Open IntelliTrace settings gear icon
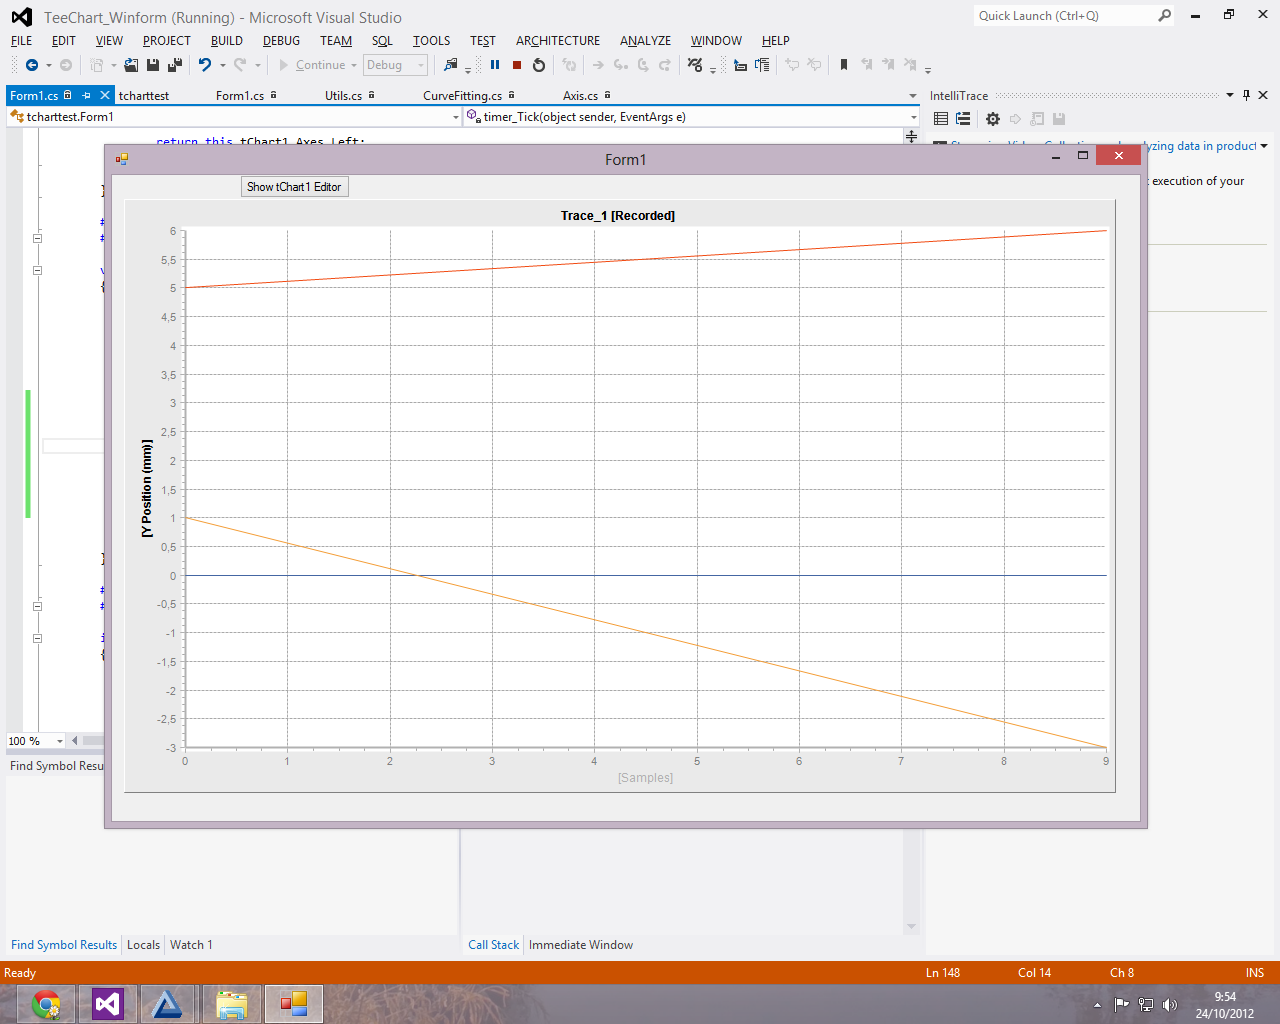This screenshot has width=1280, height=1024. pos(992,119)
